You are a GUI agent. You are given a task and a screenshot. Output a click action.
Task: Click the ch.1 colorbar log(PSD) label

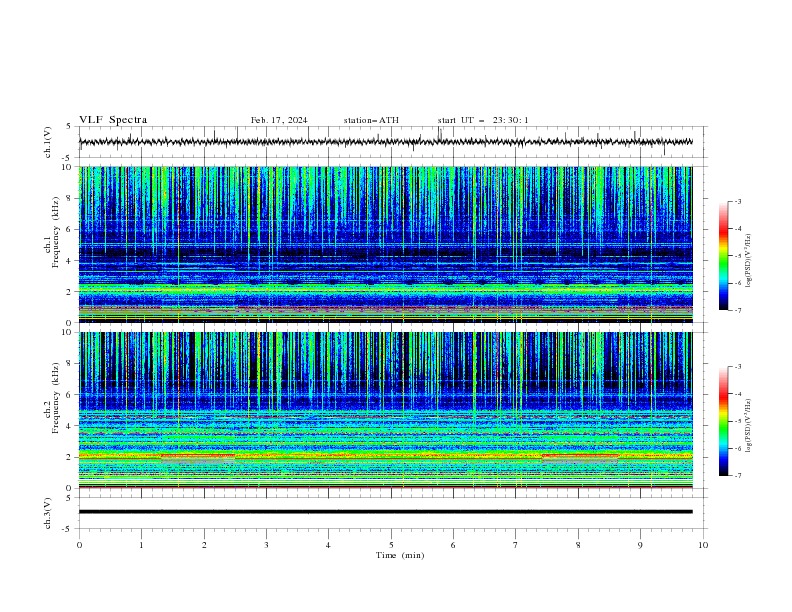(x=748, y=261)
